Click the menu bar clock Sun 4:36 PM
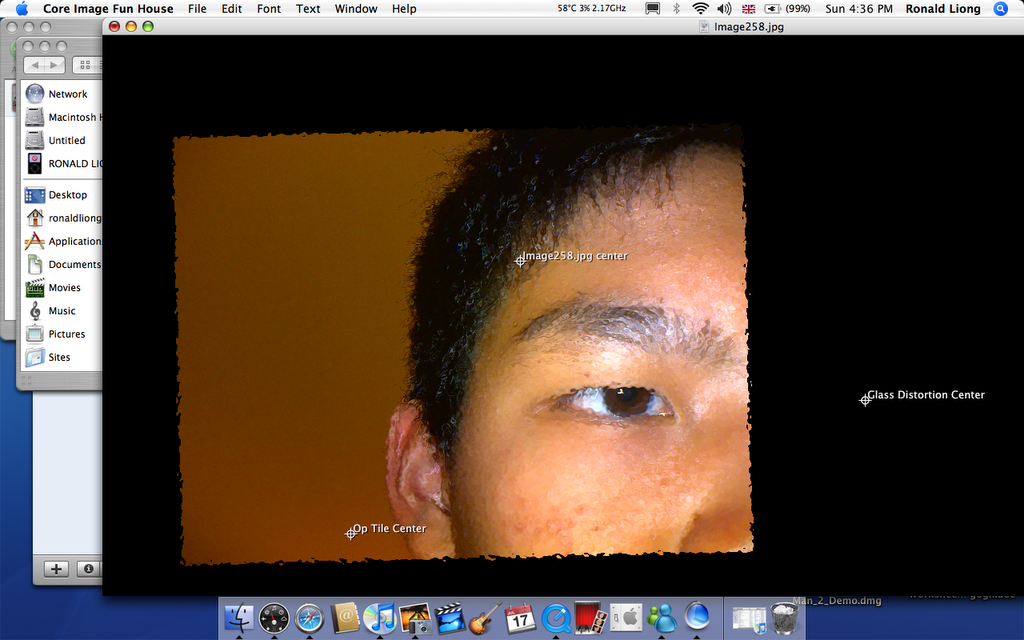Screen dimensions: 1024x640 pyautogui.click(x=859, y=8)
